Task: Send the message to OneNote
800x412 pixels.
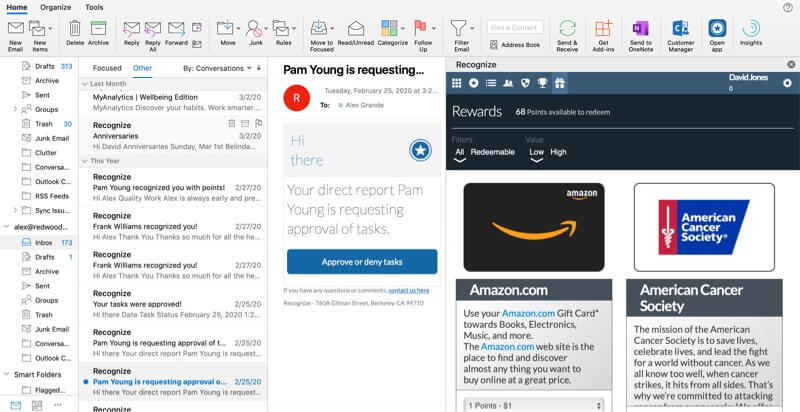Action: (641, 36)
